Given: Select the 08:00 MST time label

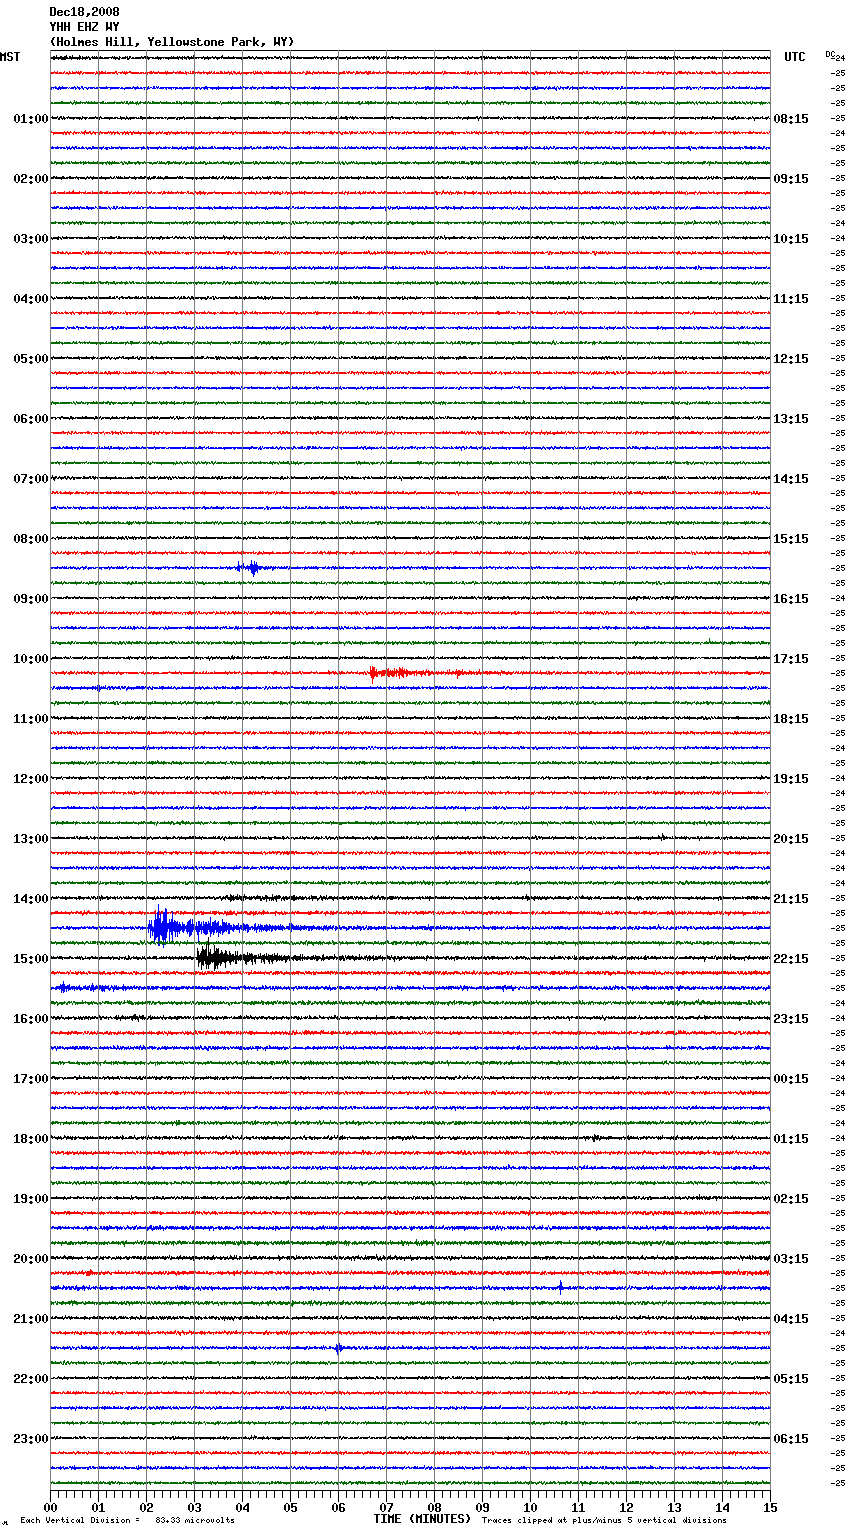Looking at the screenshot, I should tap(31, 539).
